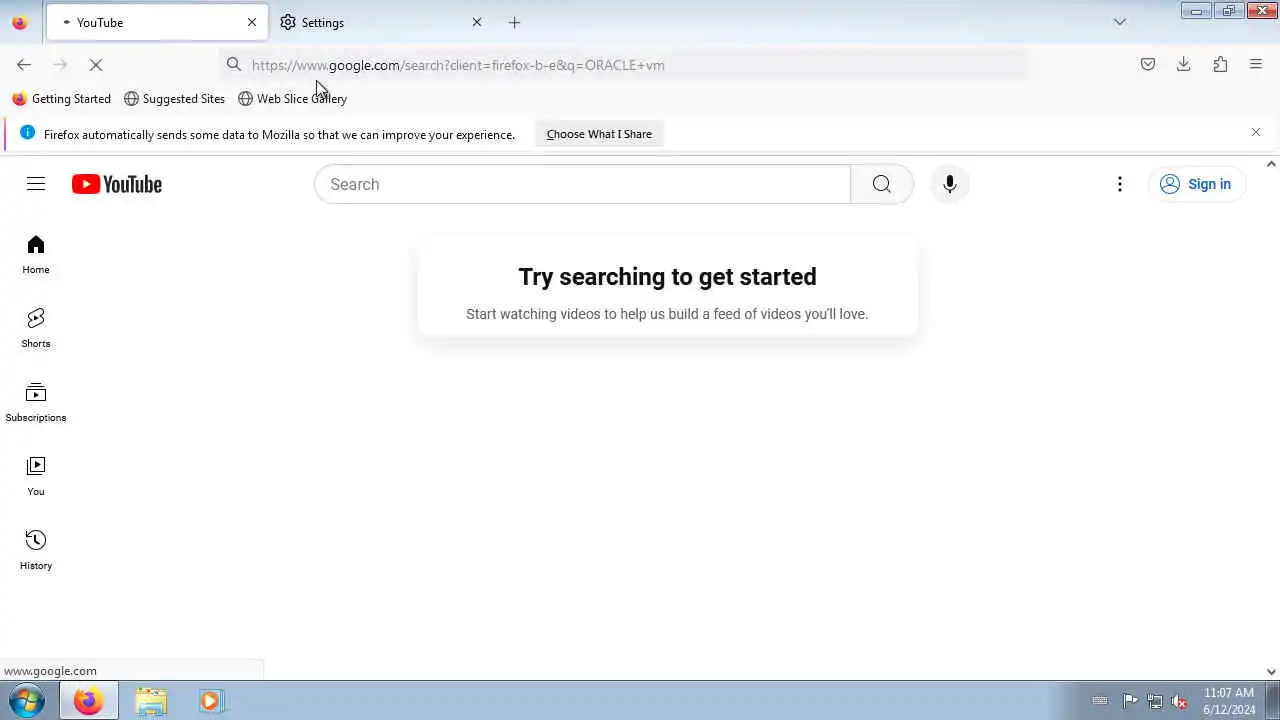1280x720 pixels.
Task: Open the Windows Start menu
Action: (x=27, y=701)
